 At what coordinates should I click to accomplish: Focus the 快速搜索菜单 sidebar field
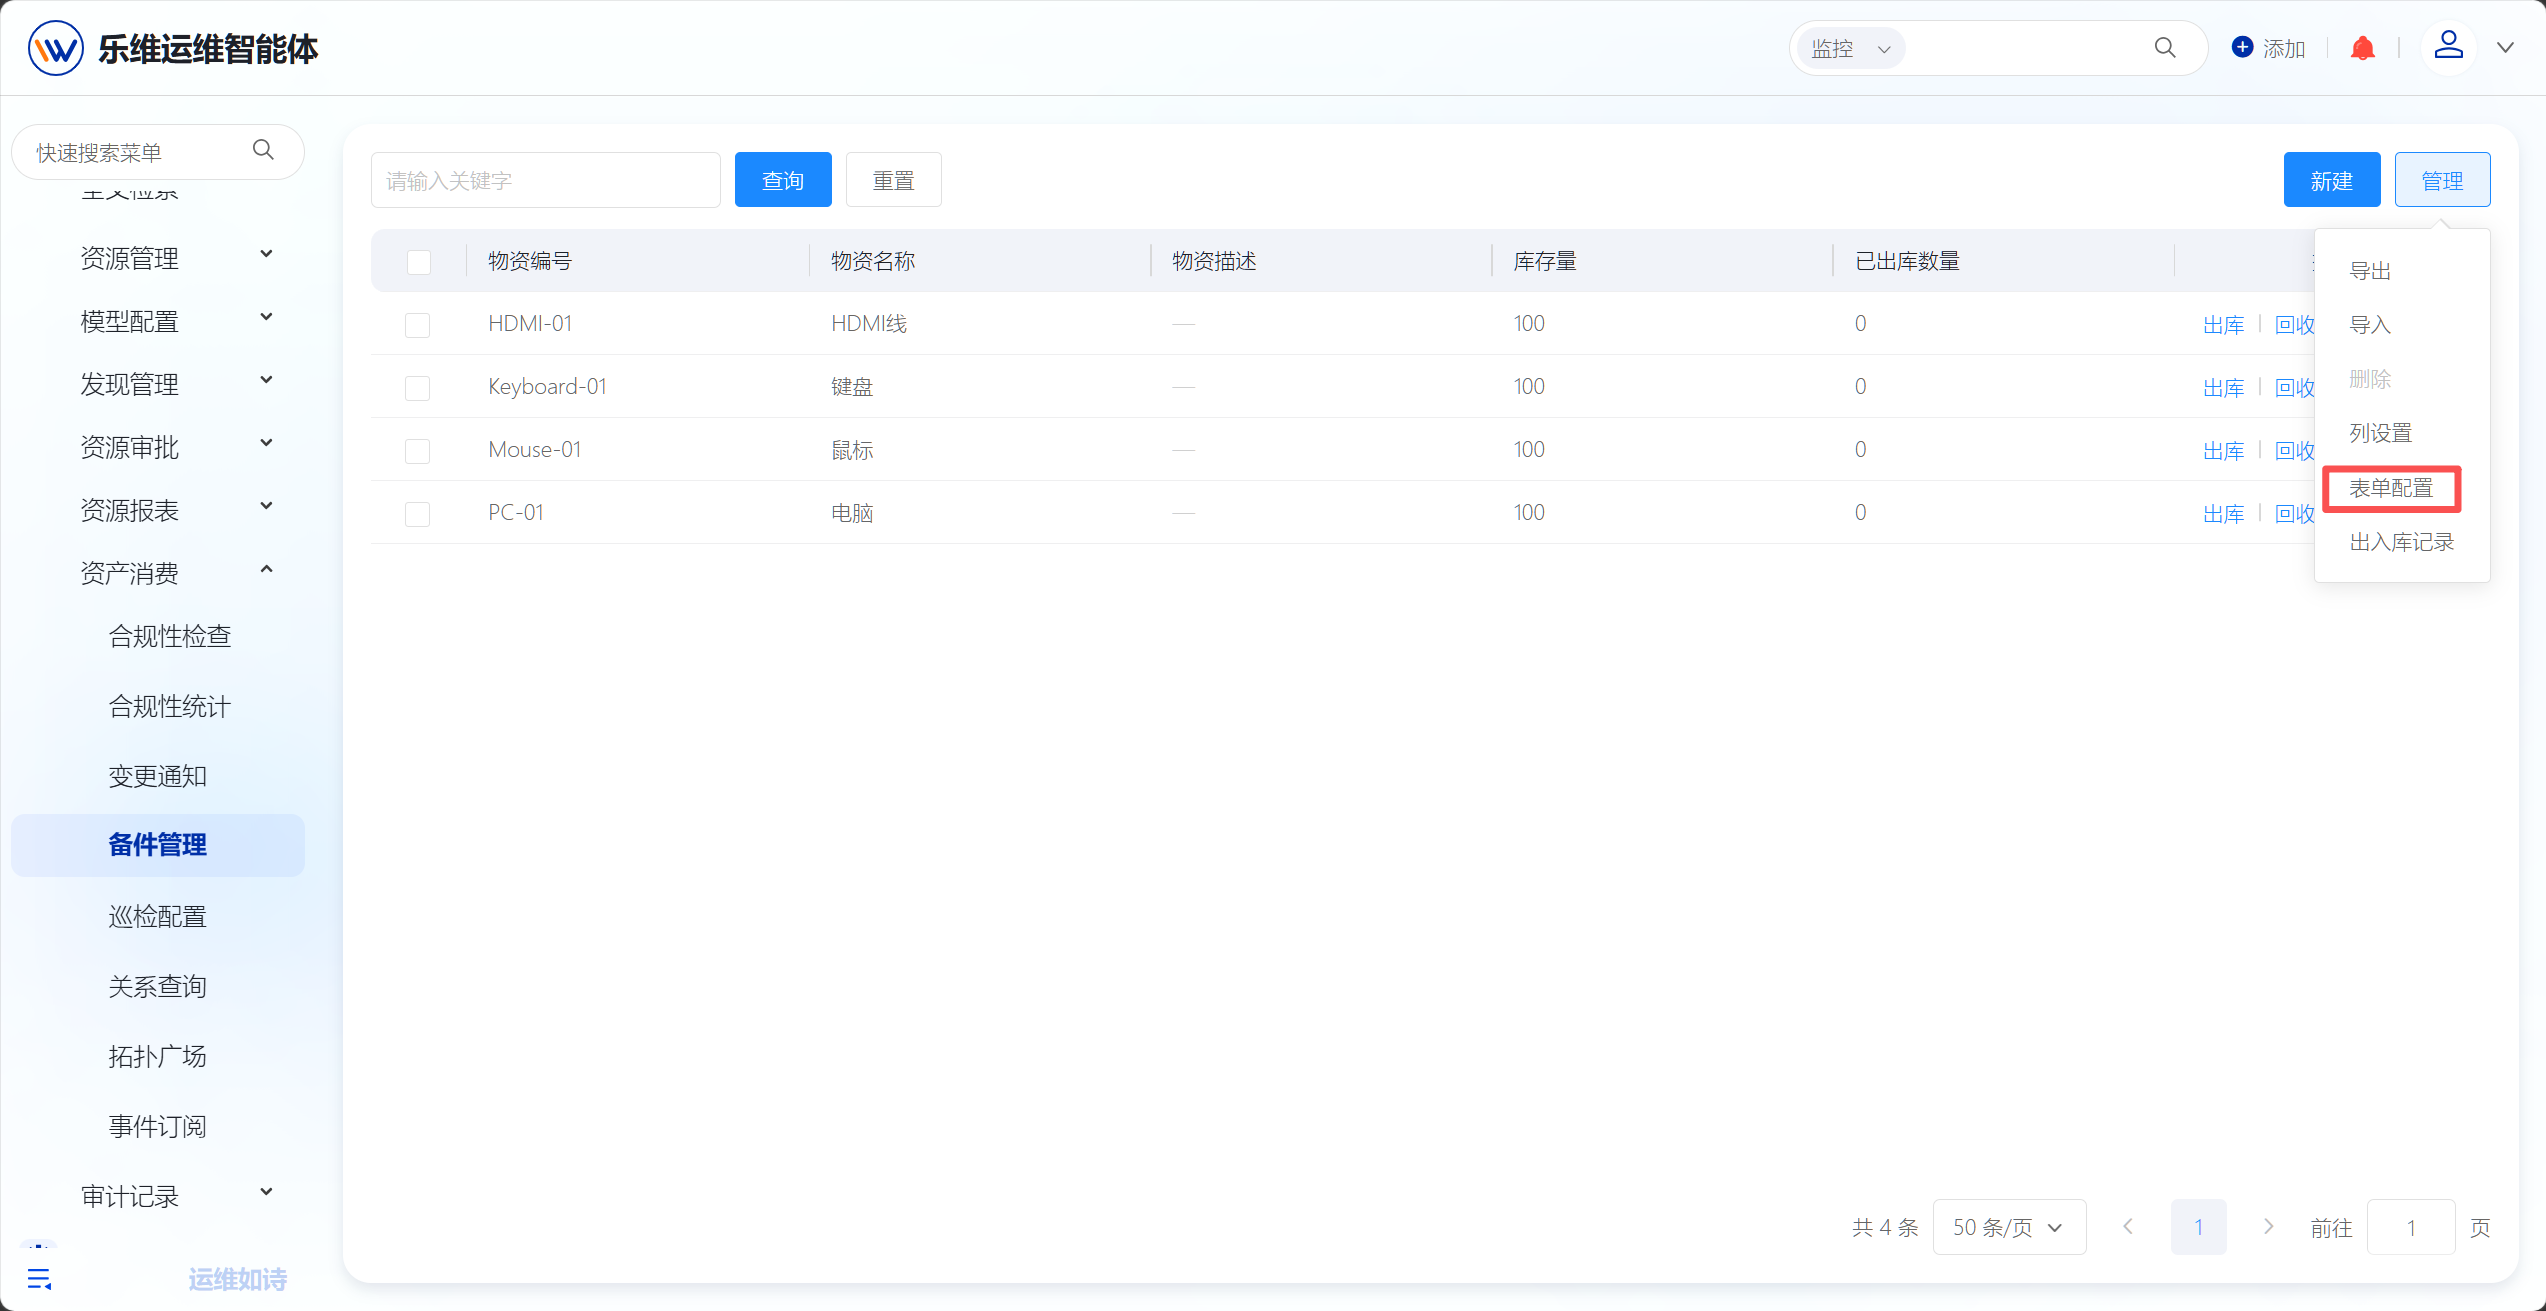coord(140,152)
